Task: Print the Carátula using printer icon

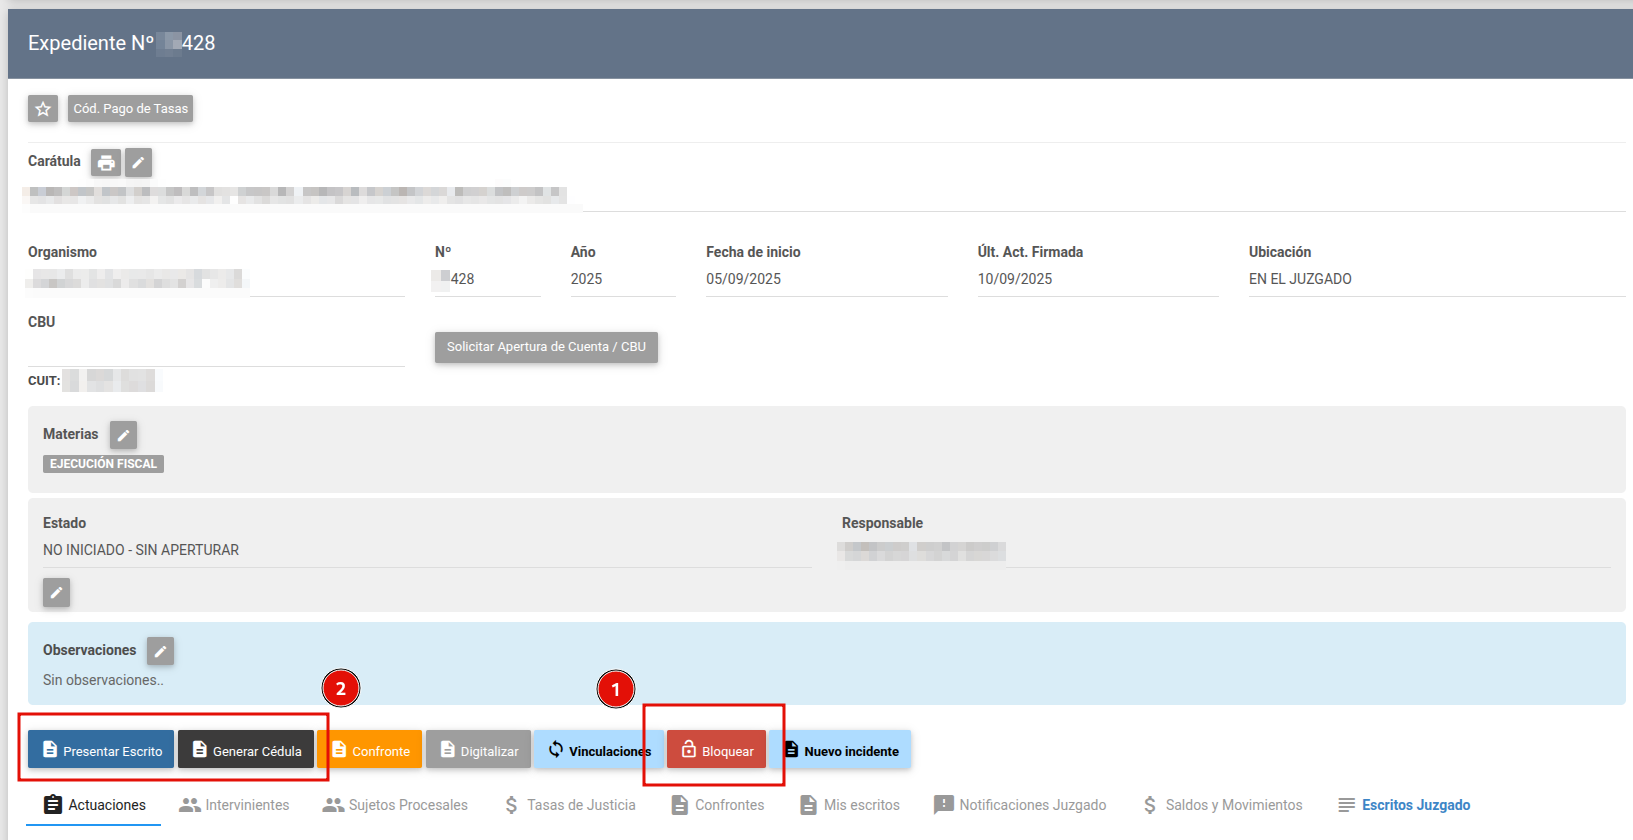Action: pos(106,162)
